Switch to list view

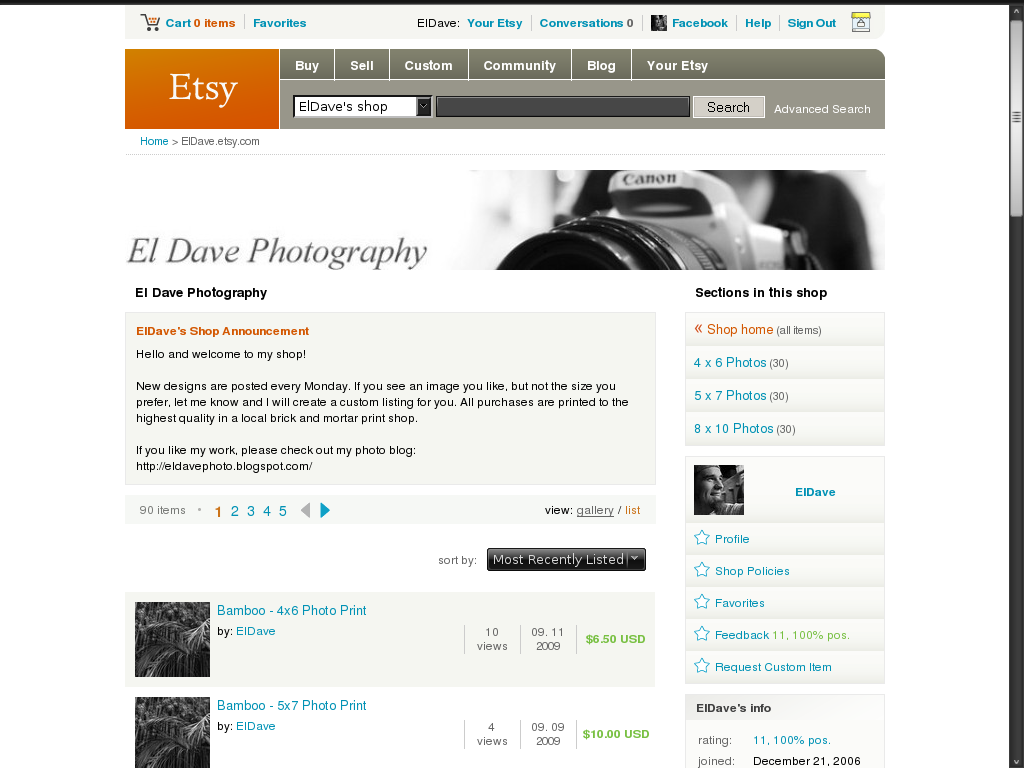[633, 511]
